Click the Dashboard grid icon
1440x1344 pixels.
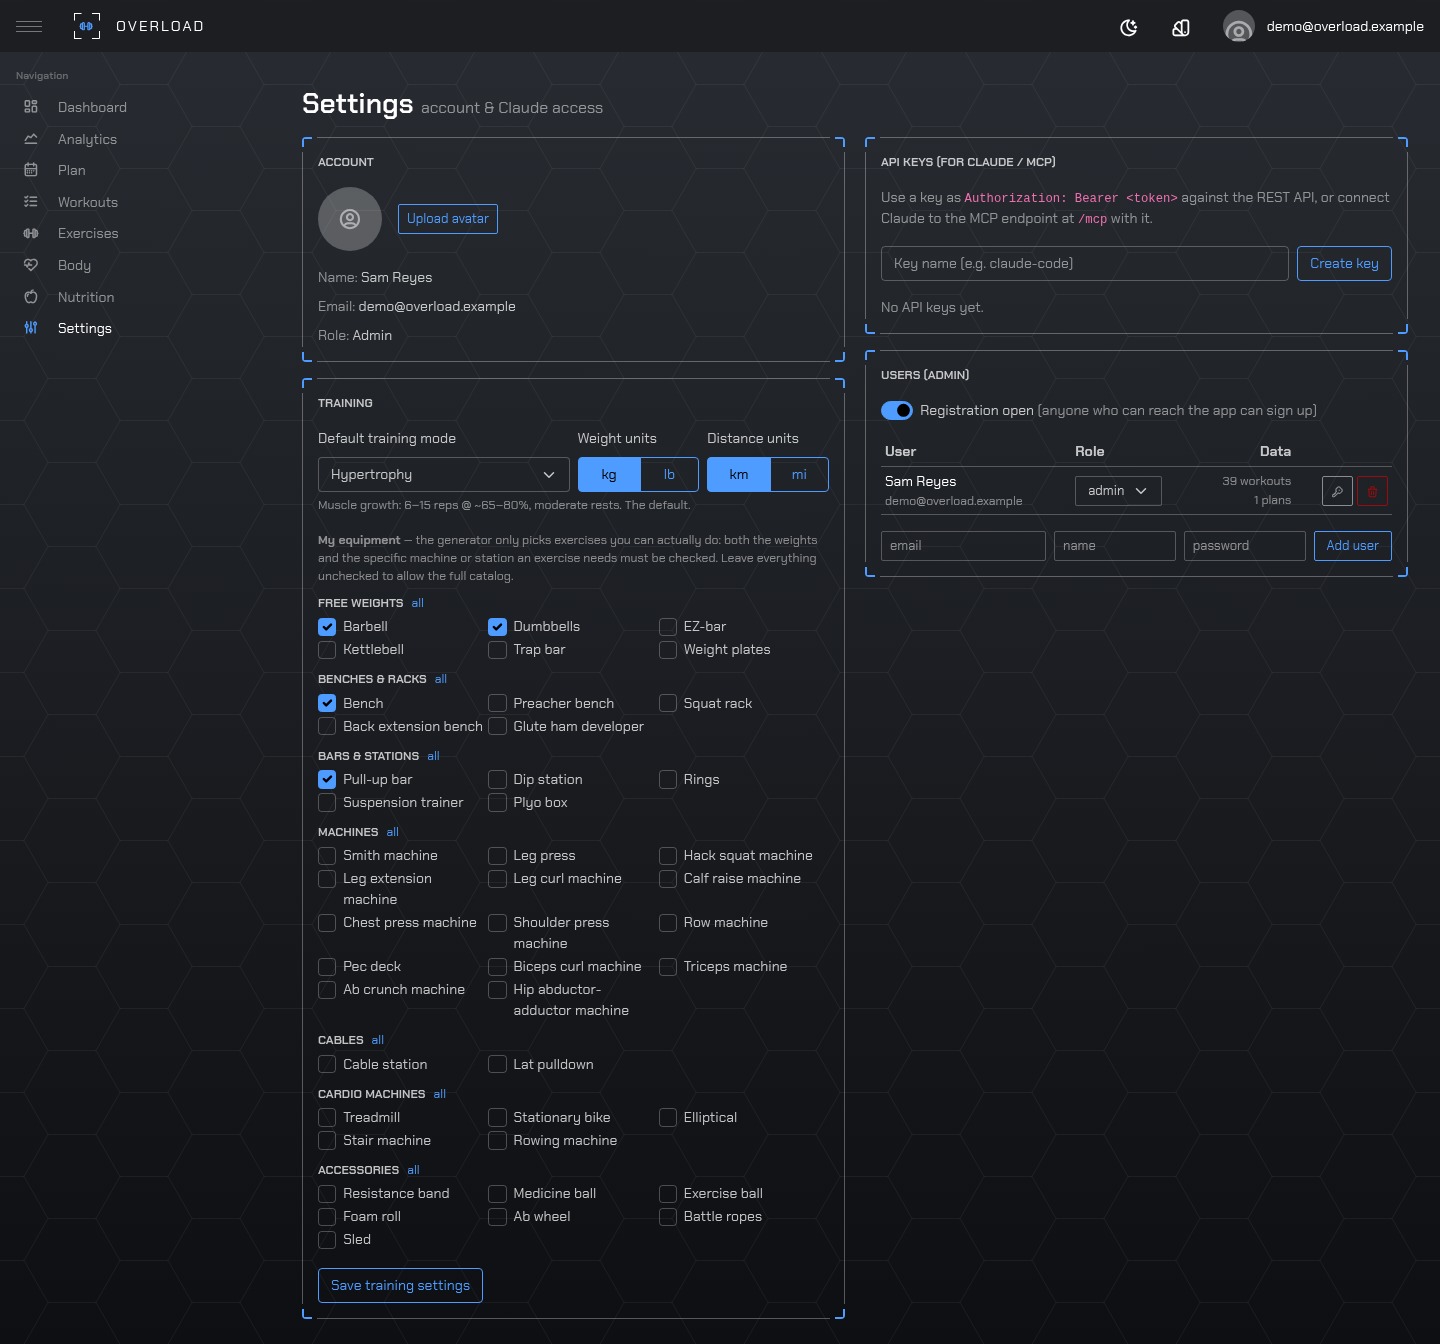click(31, 107)
